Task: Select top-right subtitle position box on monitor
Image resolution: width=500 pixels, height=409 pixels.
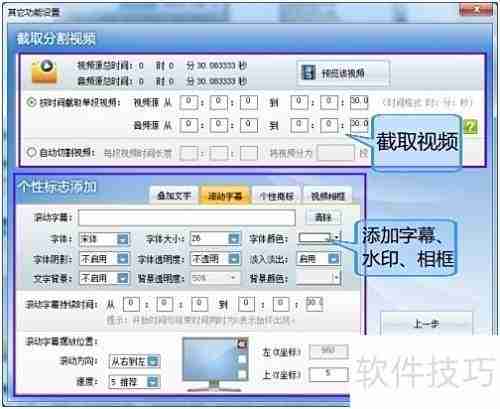Action: (242, 344)
